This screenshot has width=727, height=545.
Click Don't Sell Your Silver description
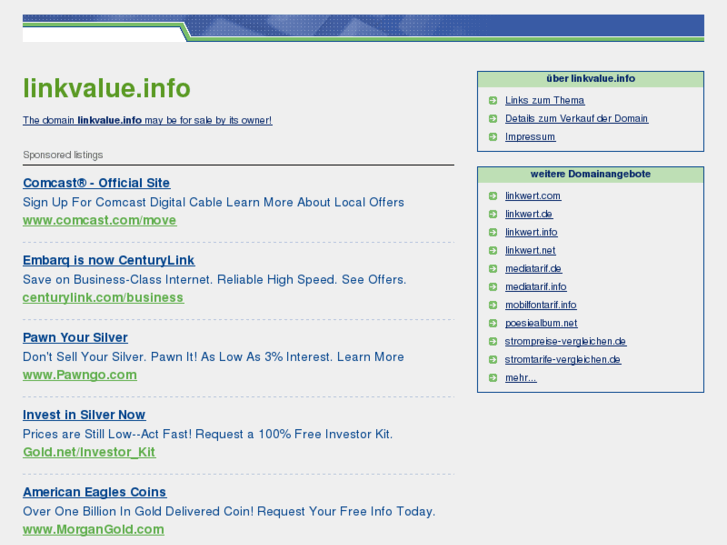213,357
